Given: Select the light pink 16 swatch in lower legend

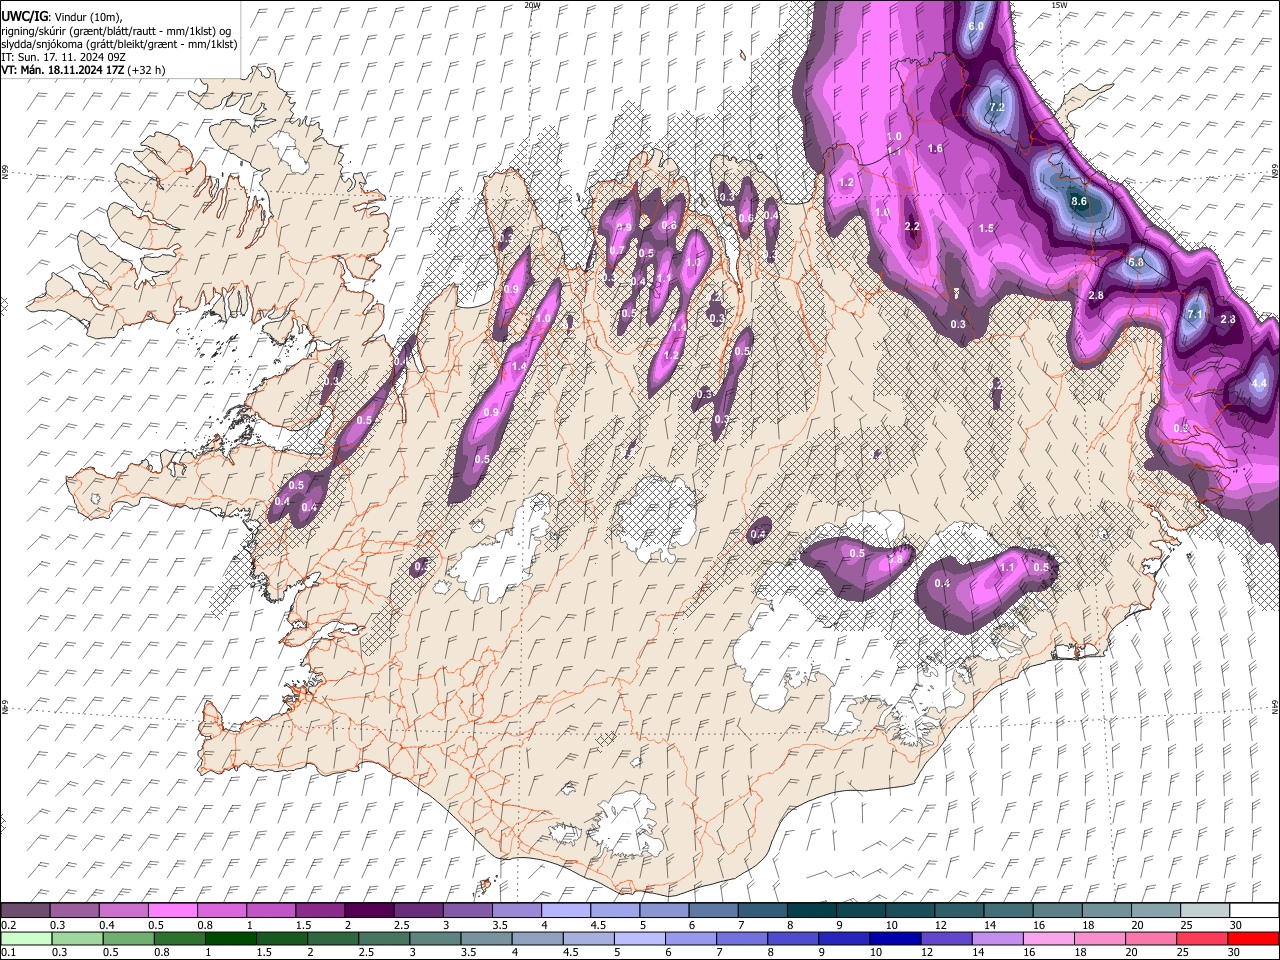Looking at the screenshot, I should click(1050, 938).
